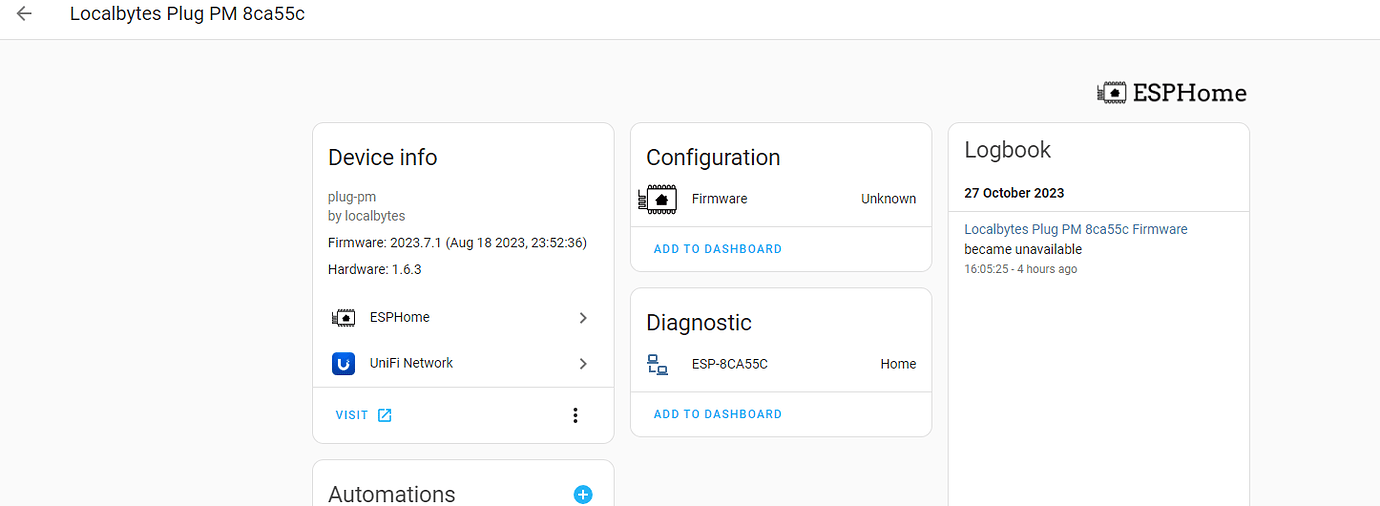Click the ESP-8CA55C Home state value
The image size is (1380, 506).
point(898,364)
